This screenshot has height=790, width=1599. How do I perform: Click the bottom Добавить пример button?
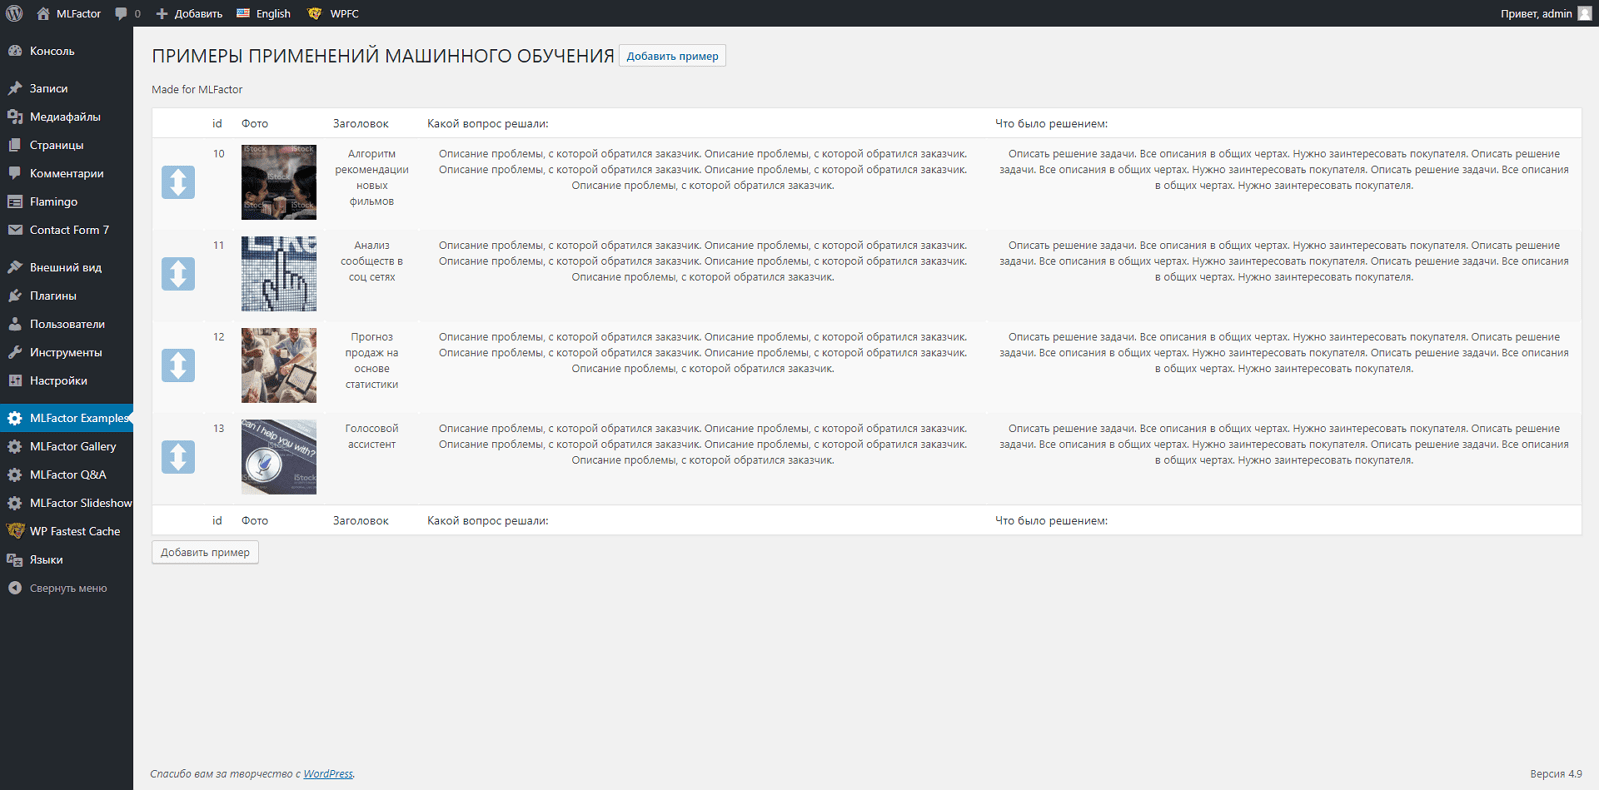(205, 552)
